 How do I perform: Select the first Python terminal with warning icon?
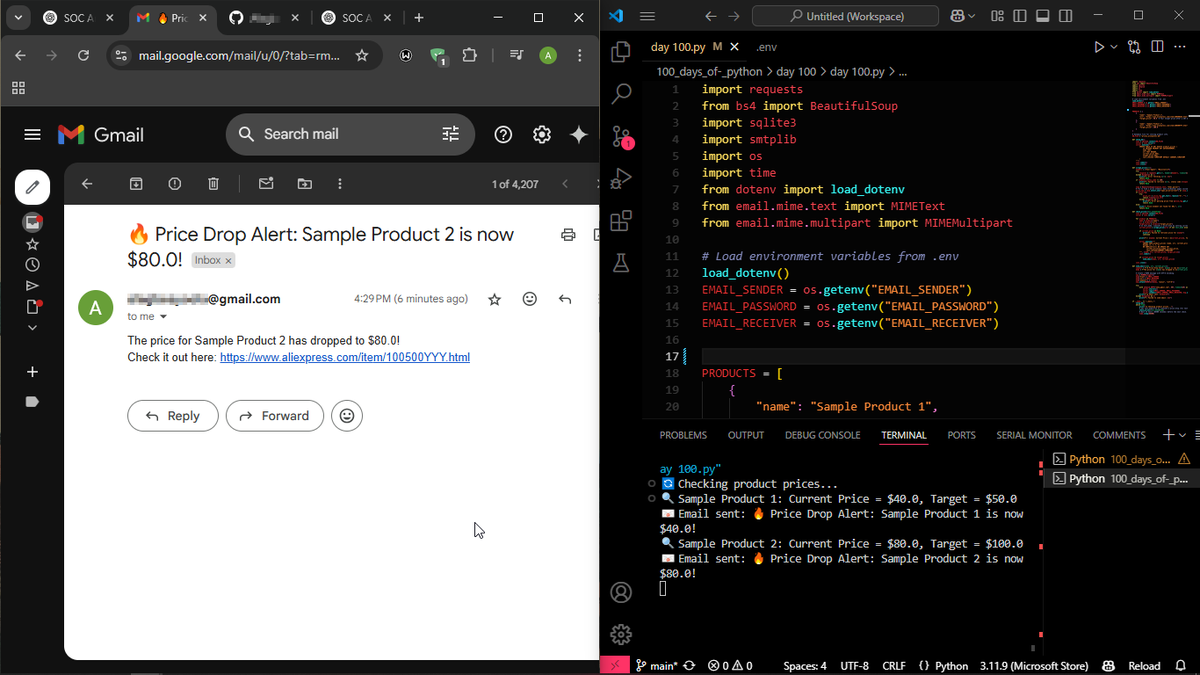point(1121,459)
